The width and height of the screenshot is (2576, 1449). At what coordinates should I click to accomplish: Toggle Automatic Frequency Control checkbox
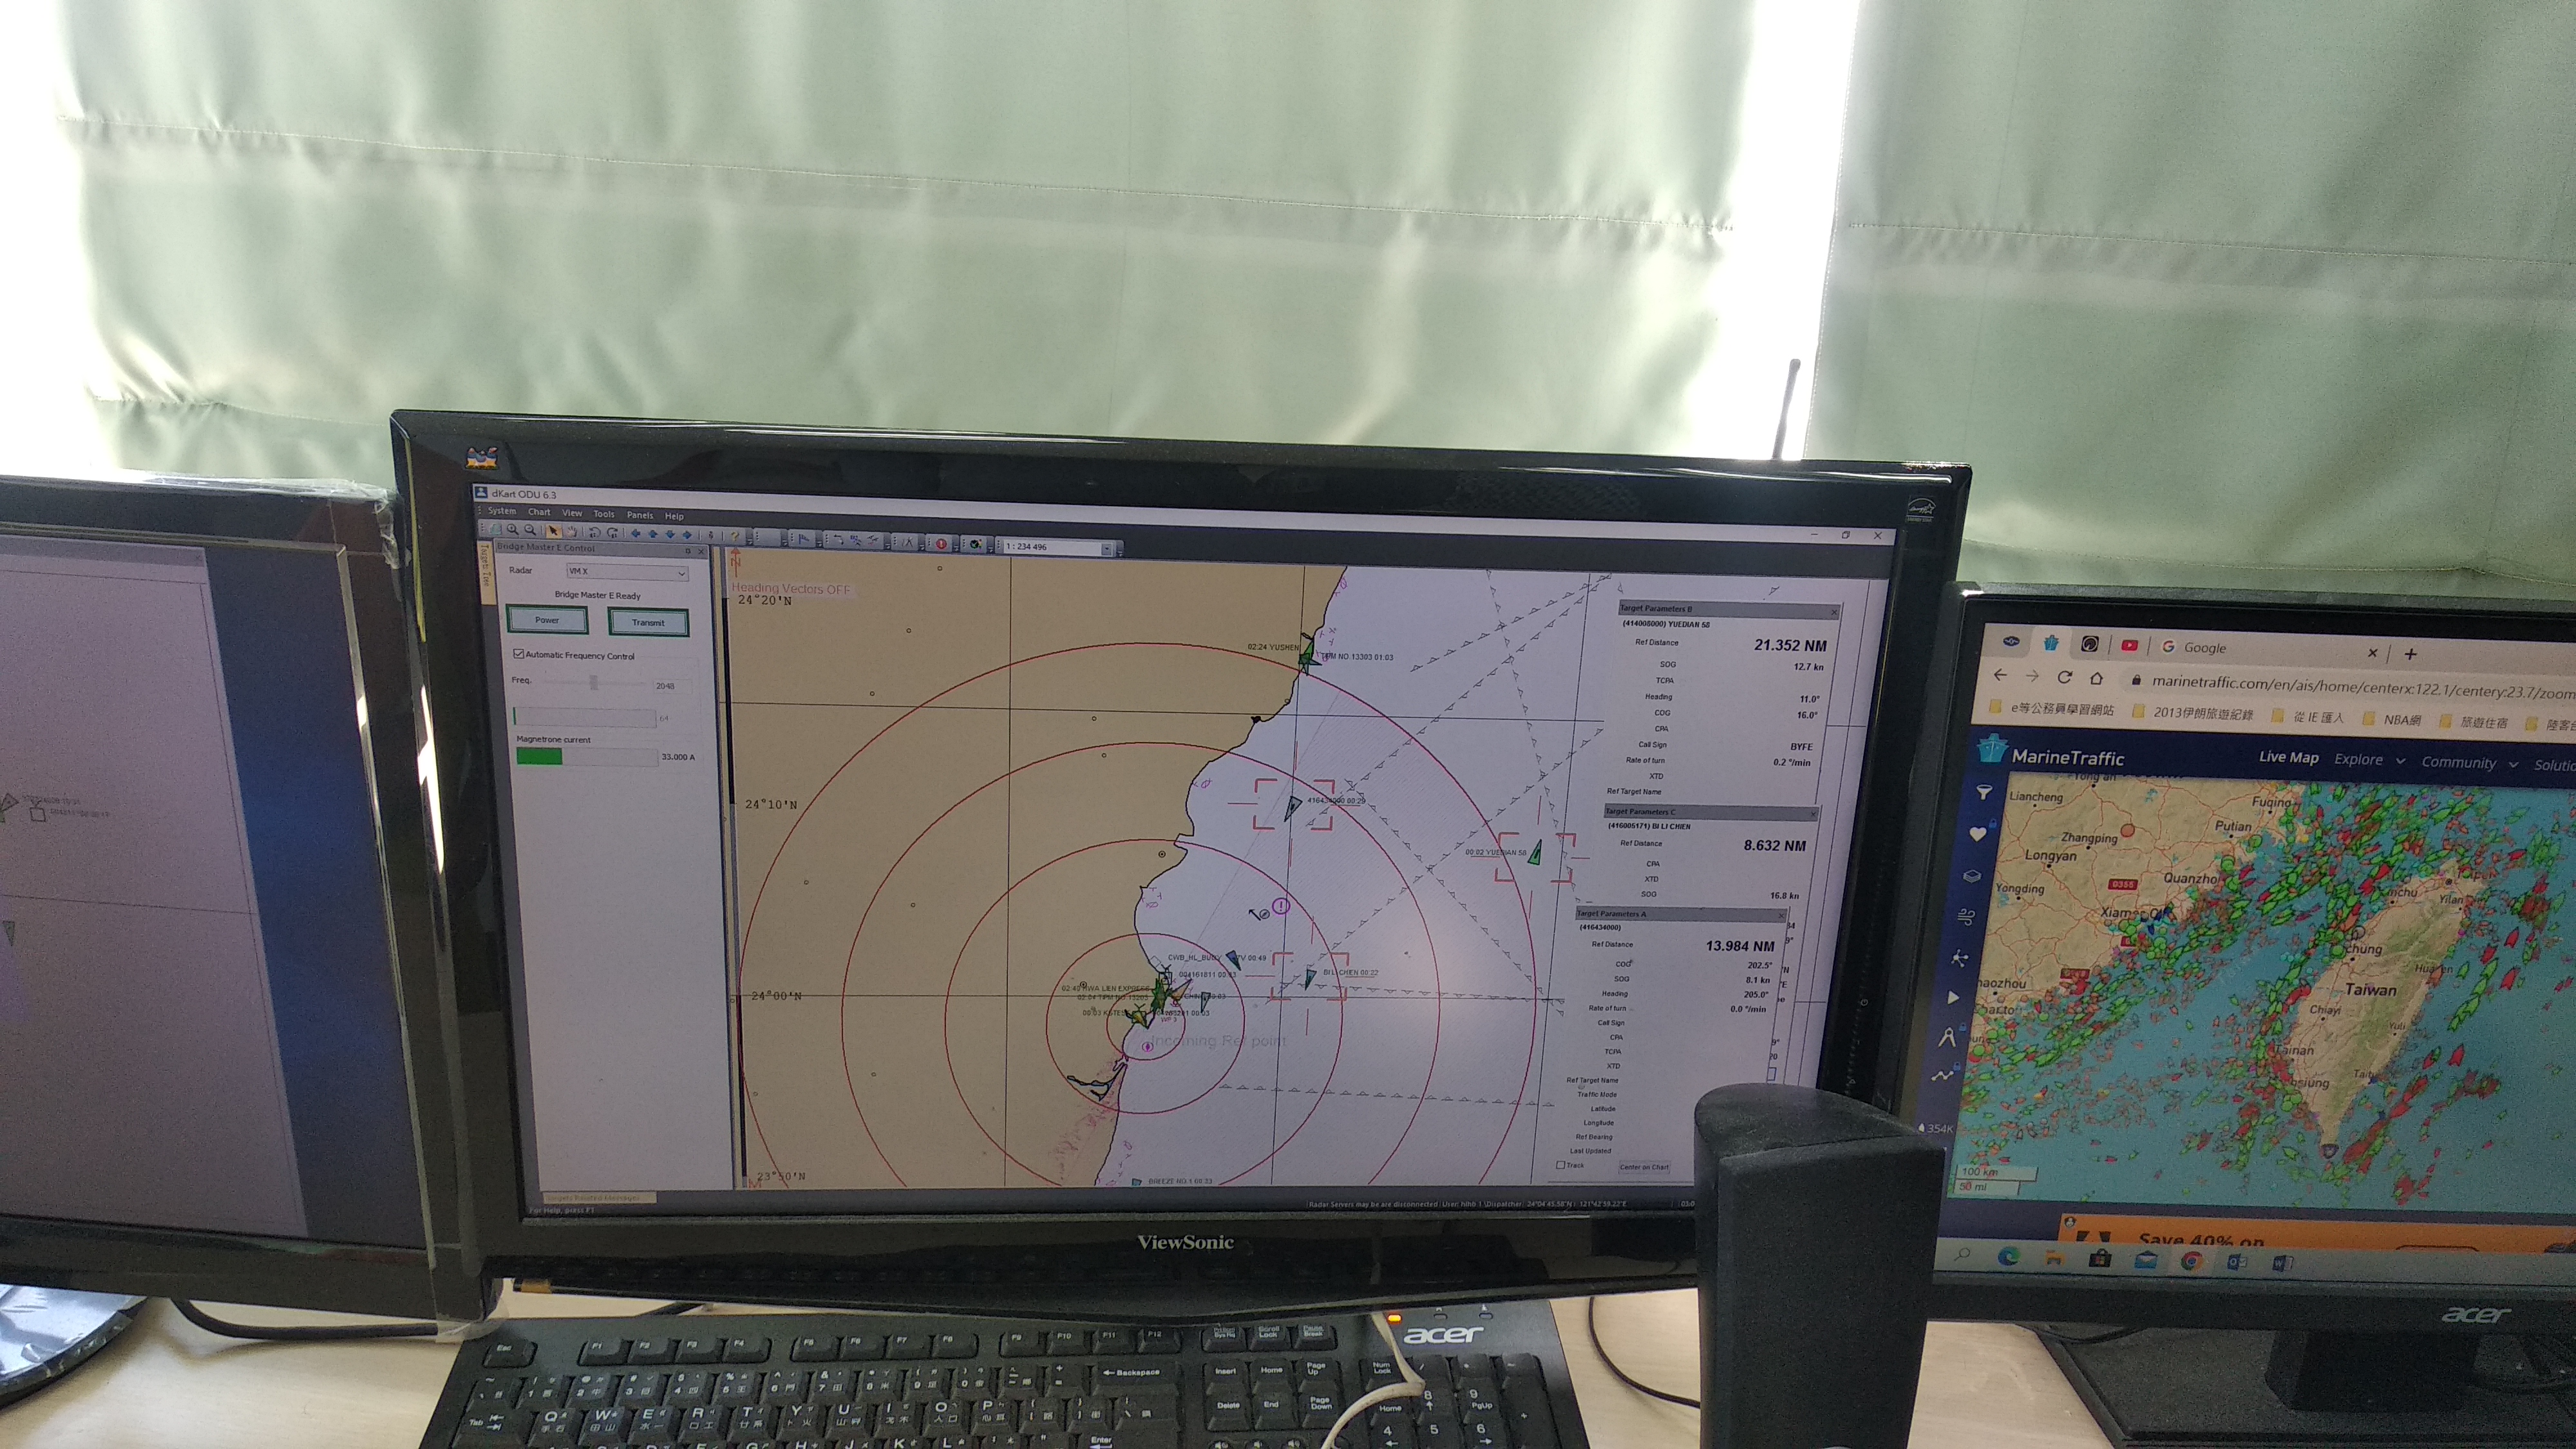(519, 654)
